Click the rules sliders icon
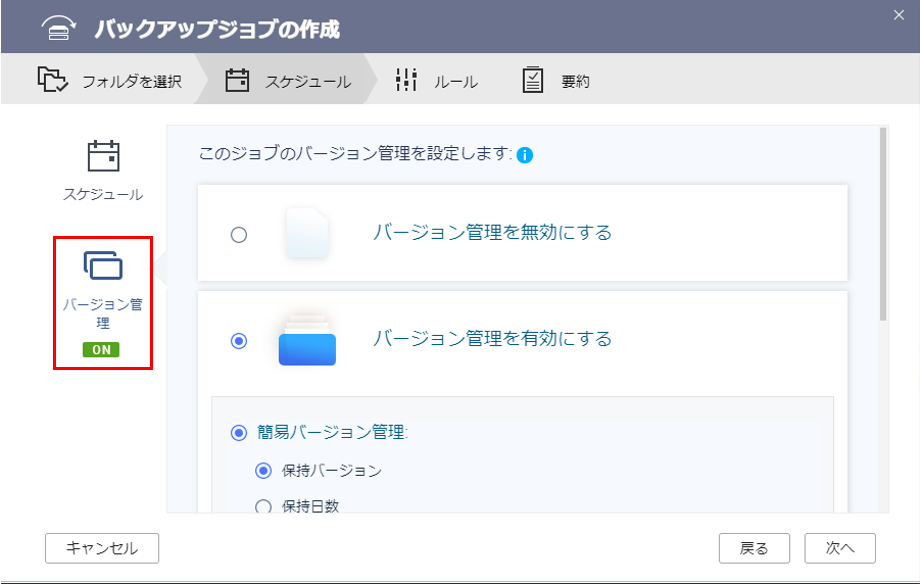This screenshot has width=920, height=584. click(x=406, y=80)
